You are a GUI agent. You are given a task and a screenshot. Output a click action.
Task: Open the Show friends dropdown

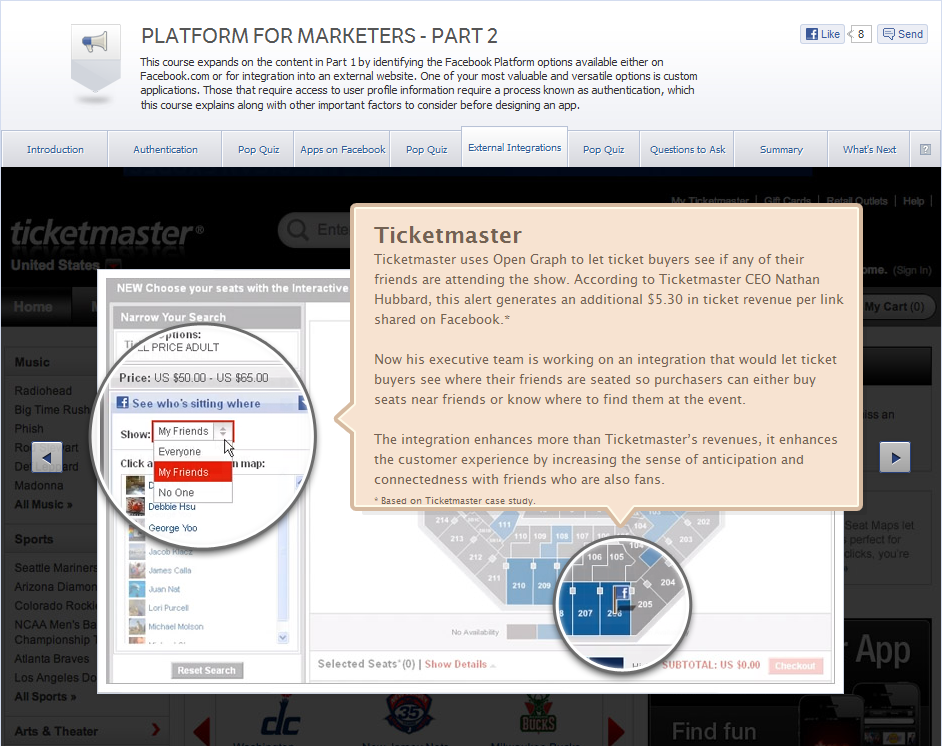coord(193,431)
